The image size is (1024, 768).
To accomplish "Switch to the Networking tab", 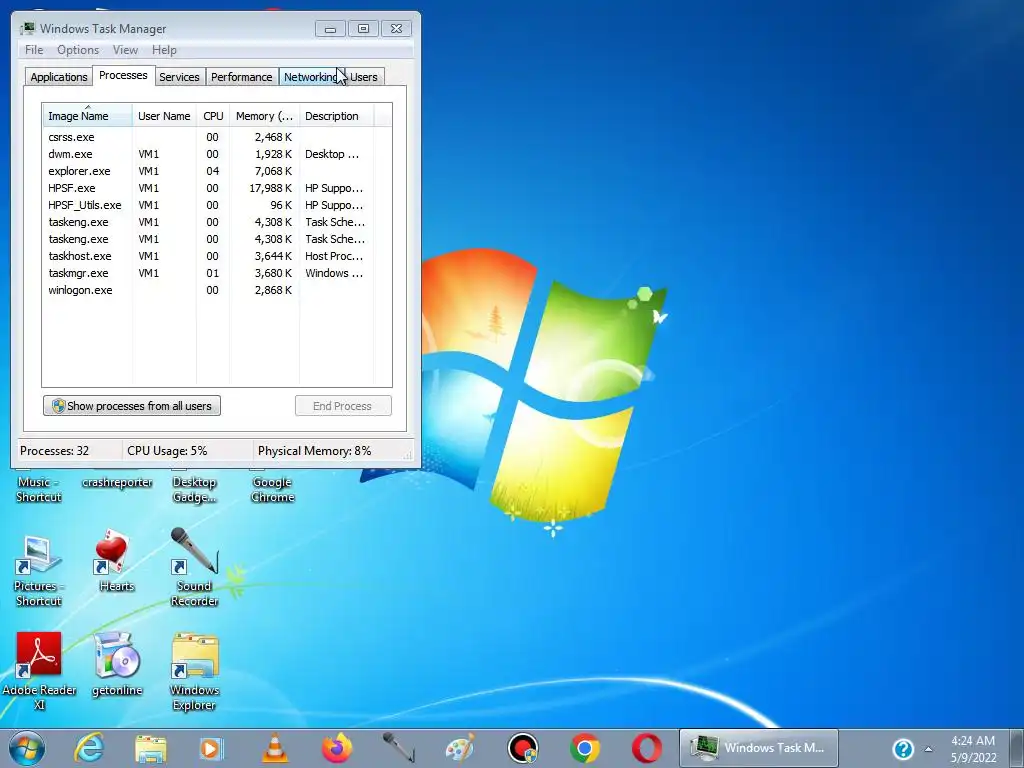I will click(x=311, y=76).
